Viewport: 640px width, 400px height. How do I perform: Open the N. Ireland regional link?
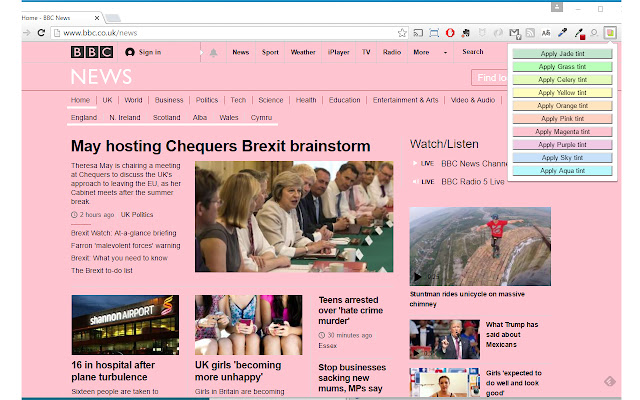tap(125, 118)
